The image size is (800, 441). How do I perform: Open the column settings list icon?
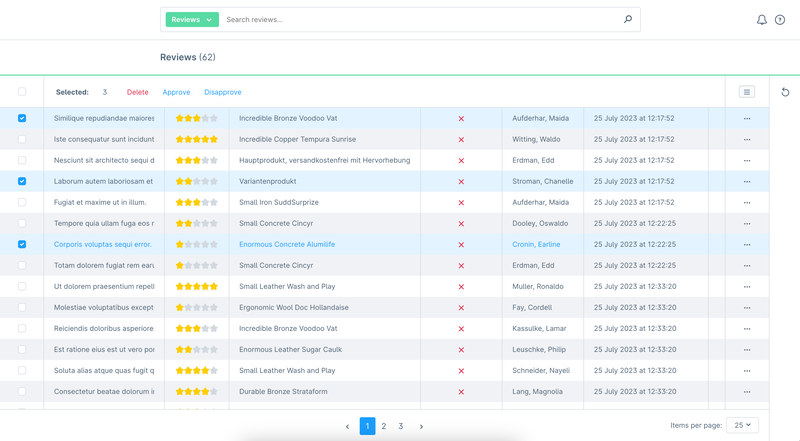[746, 92]
